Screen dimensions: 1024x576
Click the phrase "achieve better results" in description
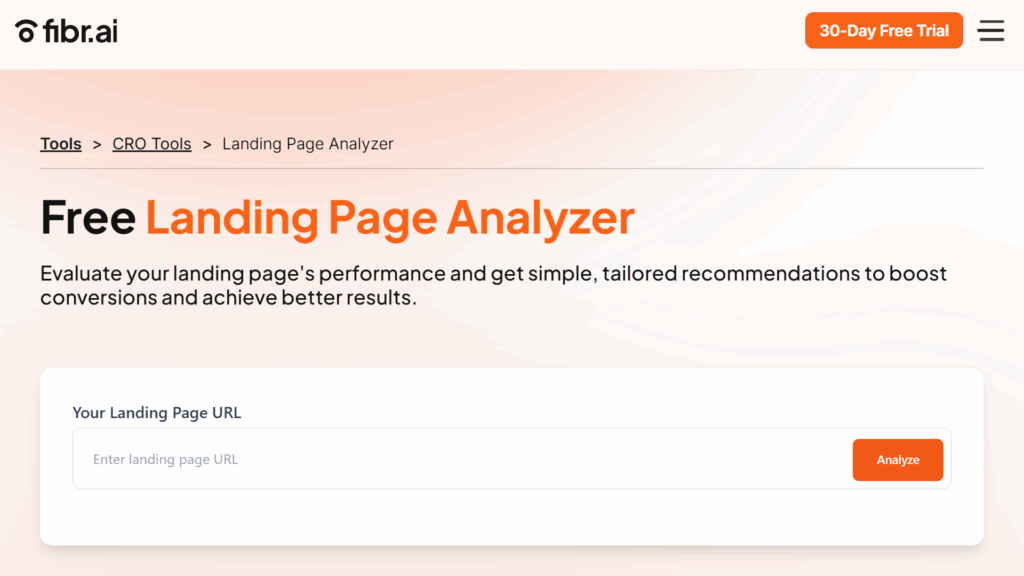pyautogui.click(x=308, y=297)
